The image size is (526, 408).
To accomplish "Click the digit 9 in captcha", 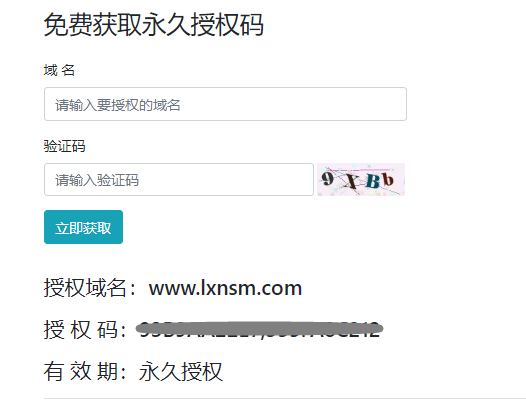I will pos(328,178).
